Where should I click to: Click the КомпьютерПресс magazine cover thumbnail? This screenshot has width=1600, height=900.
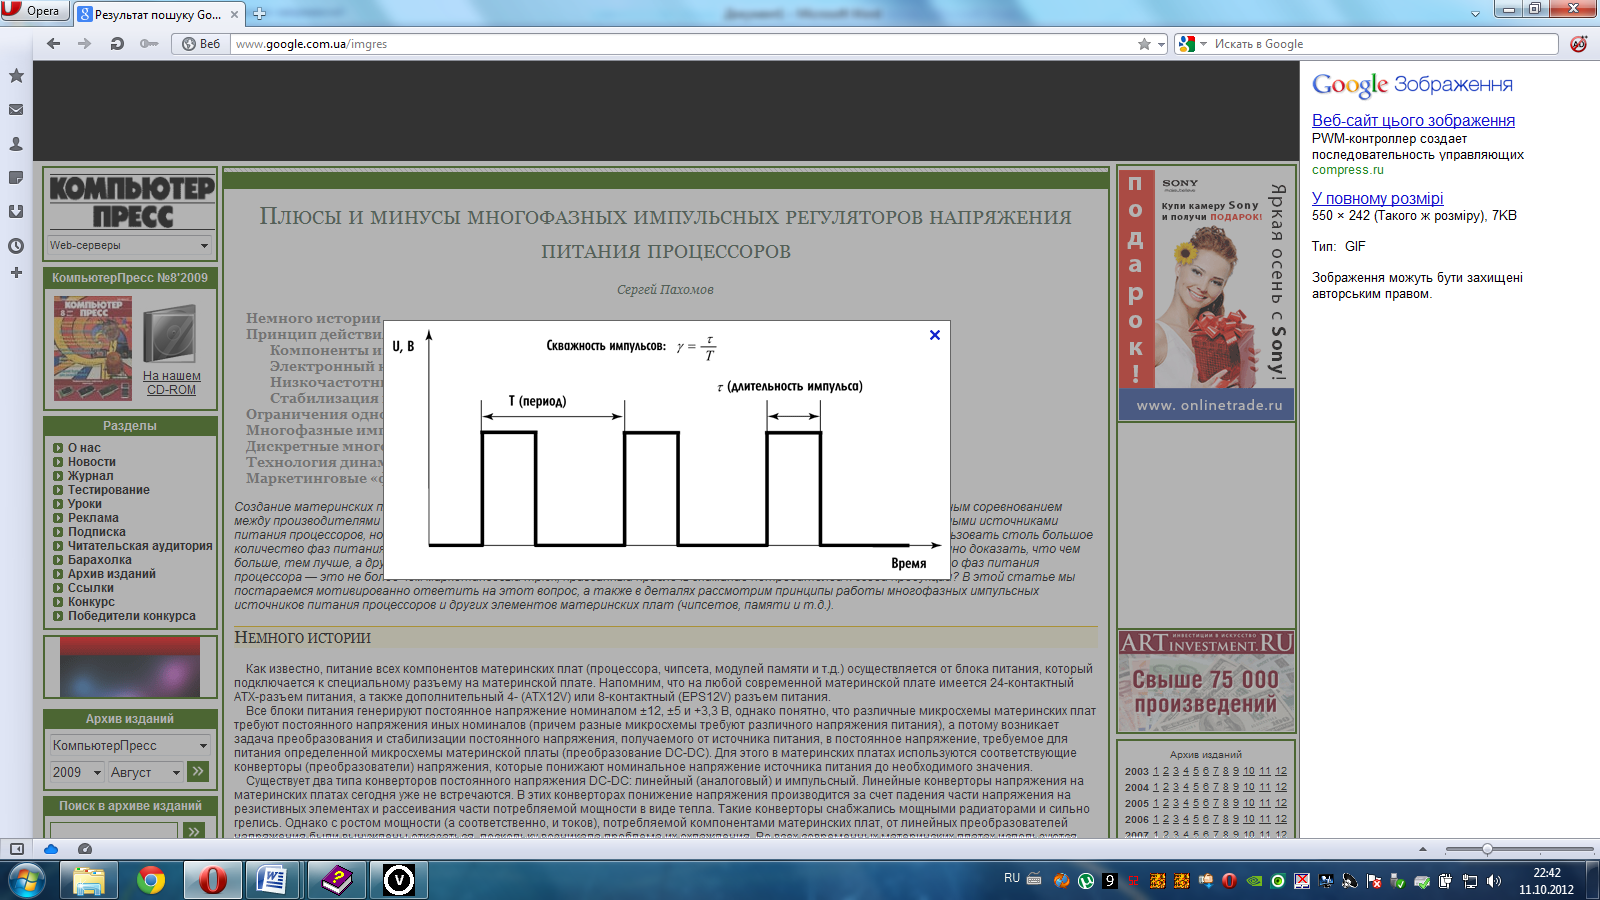click(x=92, y=348)
